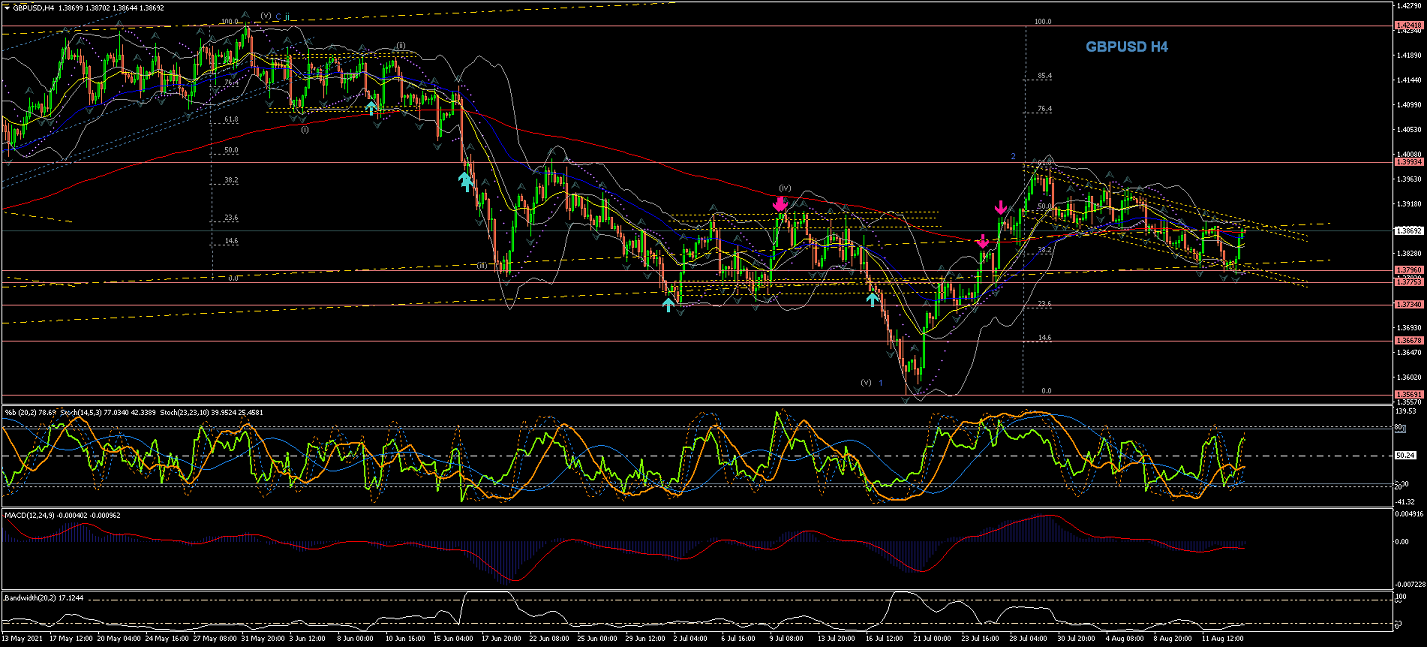Select the 28 Jul 04:00 time axis label

pyautogui.click(x=1029, y=637)
